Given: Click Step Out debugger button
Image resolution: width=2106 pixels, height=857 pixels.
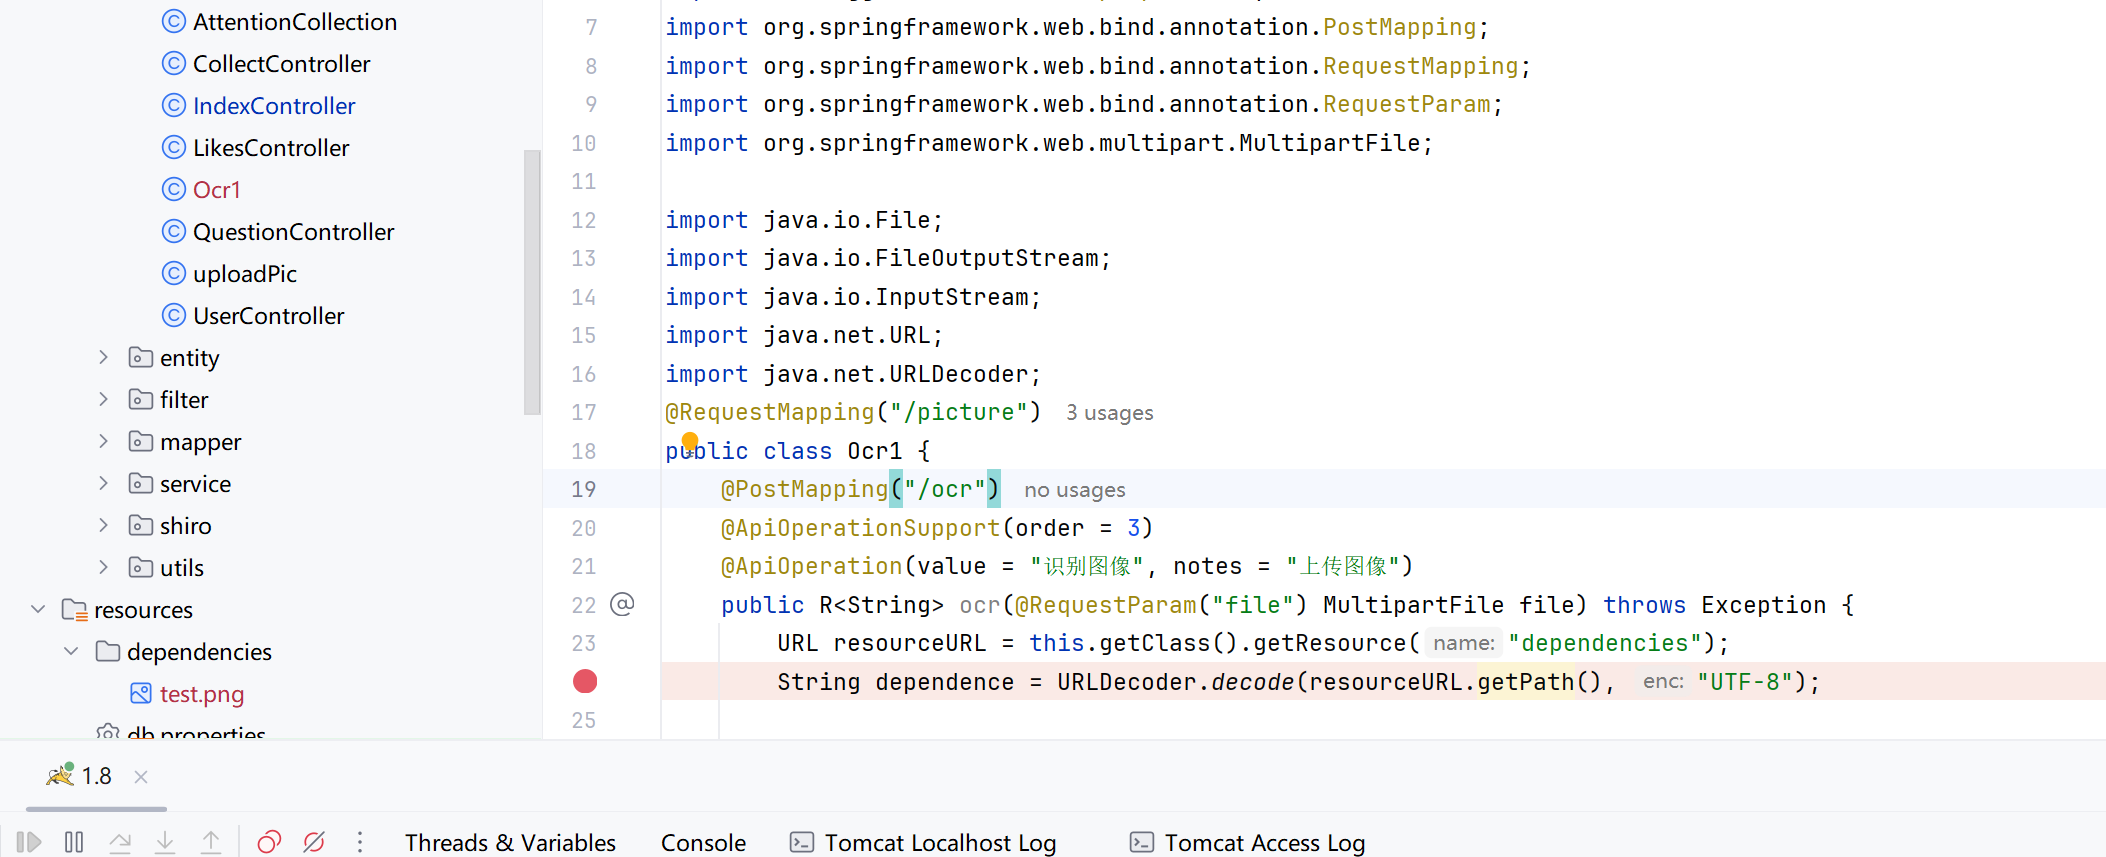Looking at the screenshot, I should pyautogui.click(x=211, y=842).
